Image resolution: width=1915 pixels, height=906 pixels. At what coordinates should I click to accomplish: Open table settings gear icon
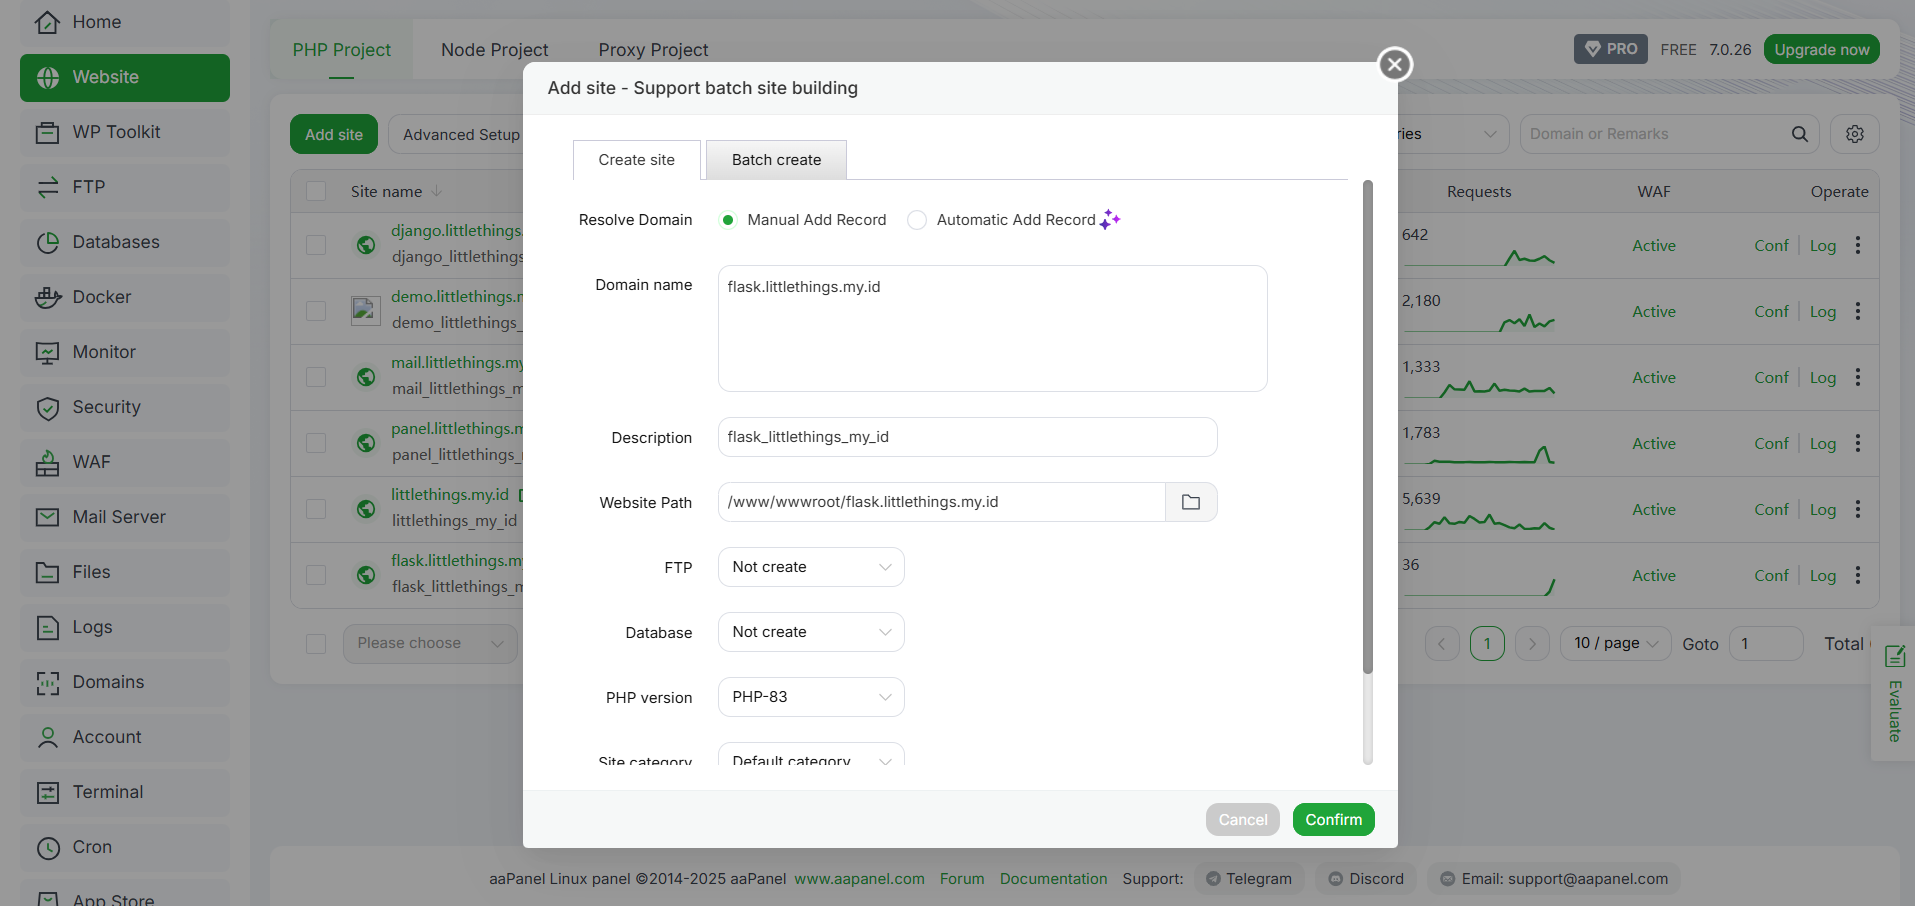[x=1855, y=134]
